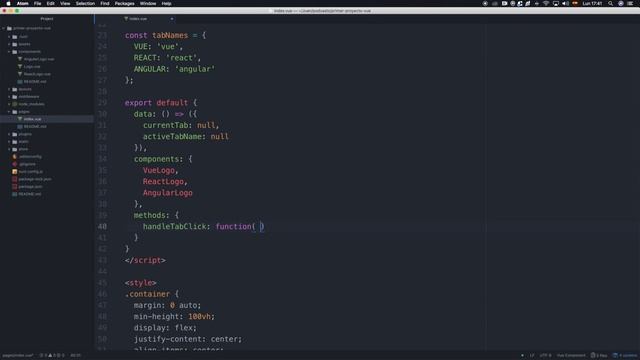Click the Wi-Fi icon in the menu bar

tap(546, 3)
